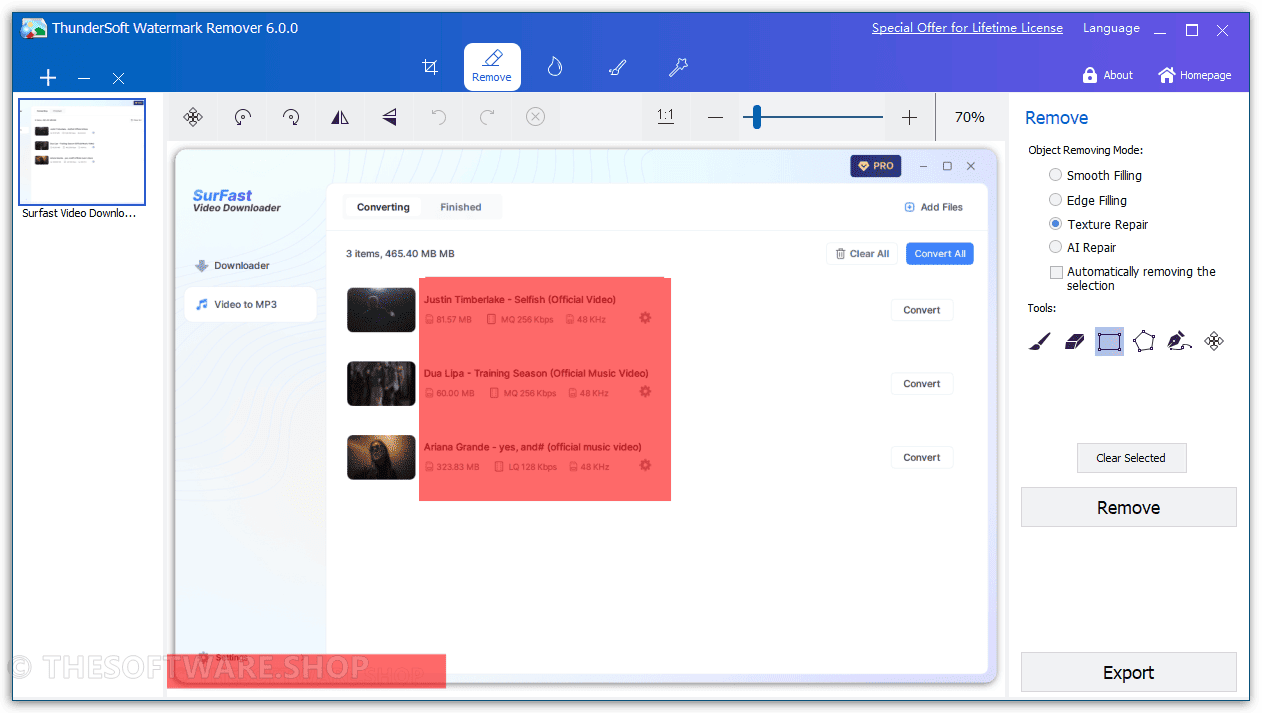Click Clear All in the canvas image

(861, 254)
